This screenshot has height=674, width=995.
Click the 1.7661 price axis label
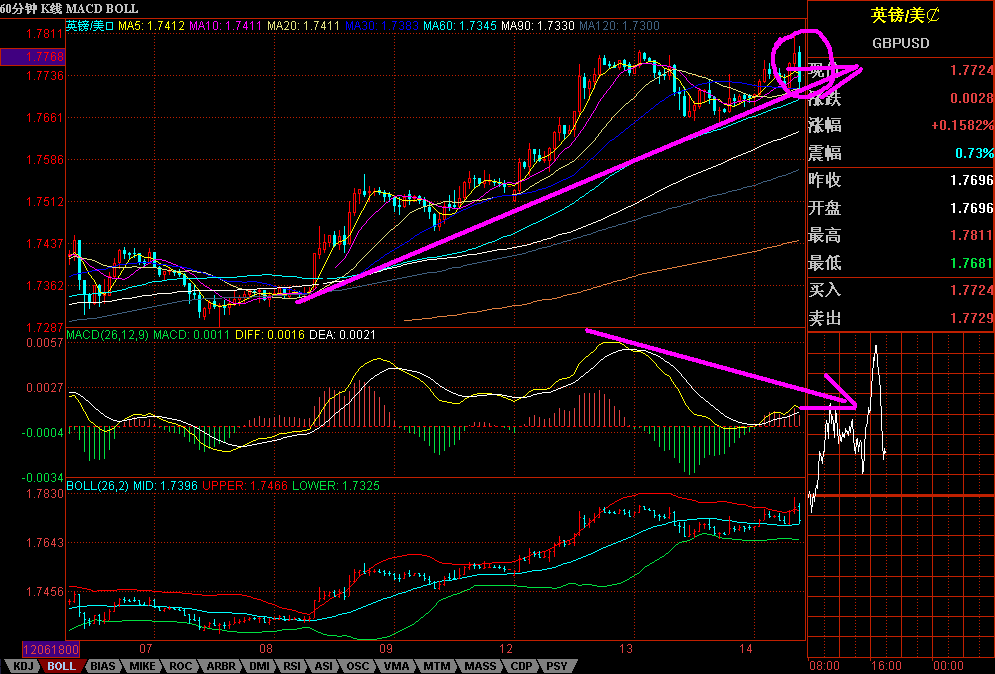pyautogui.click(x=44, y=117)
